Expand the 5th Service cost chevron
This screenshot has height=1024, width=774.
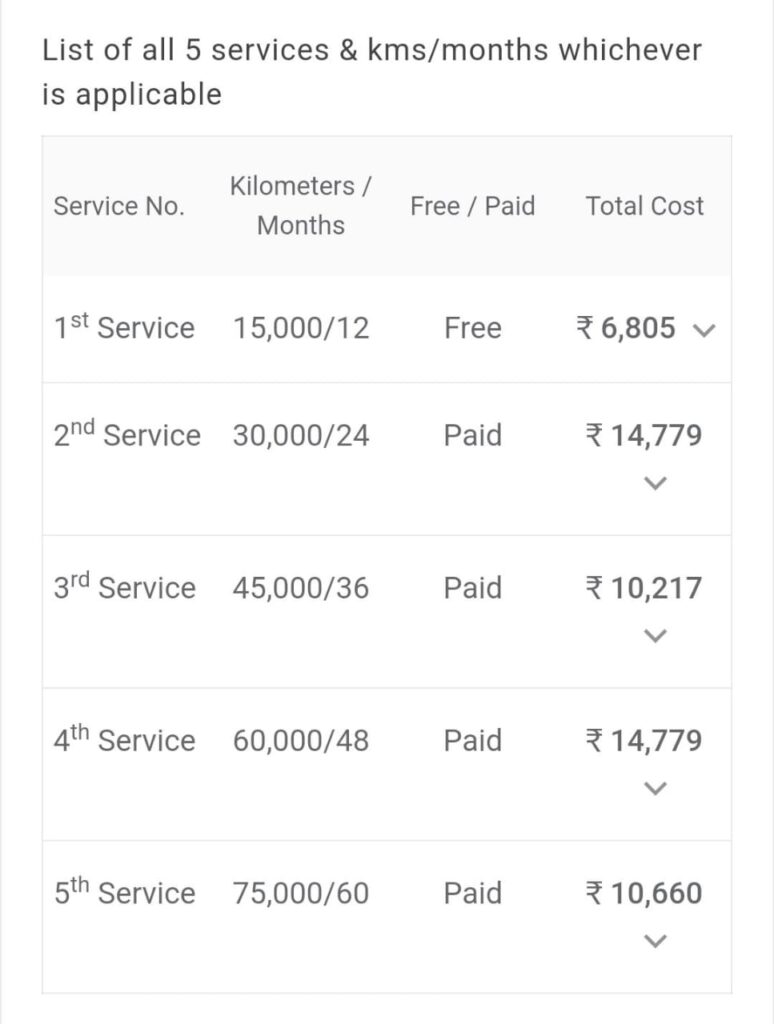tap(655, 941)
